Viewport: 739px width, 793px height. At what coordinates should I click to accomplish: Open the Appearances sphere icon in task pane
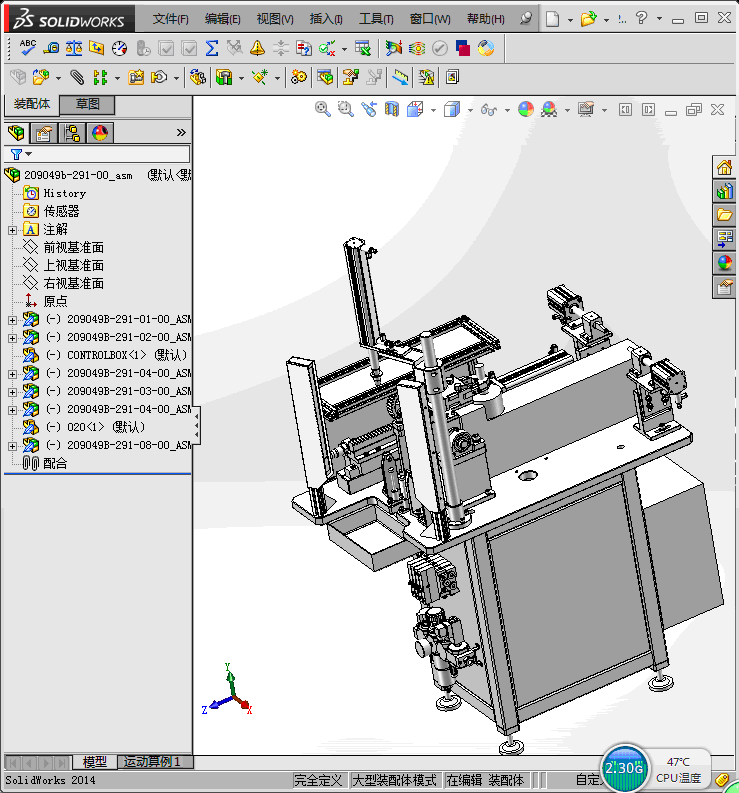(x=724, y=262)
